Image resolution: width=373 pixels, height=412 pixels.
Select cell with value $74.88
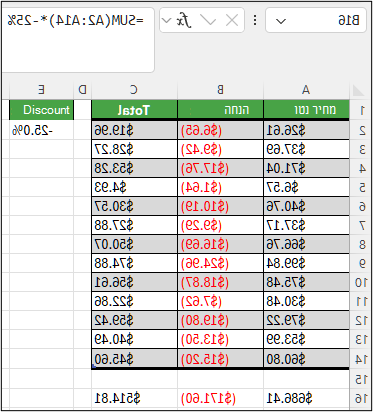134,263
